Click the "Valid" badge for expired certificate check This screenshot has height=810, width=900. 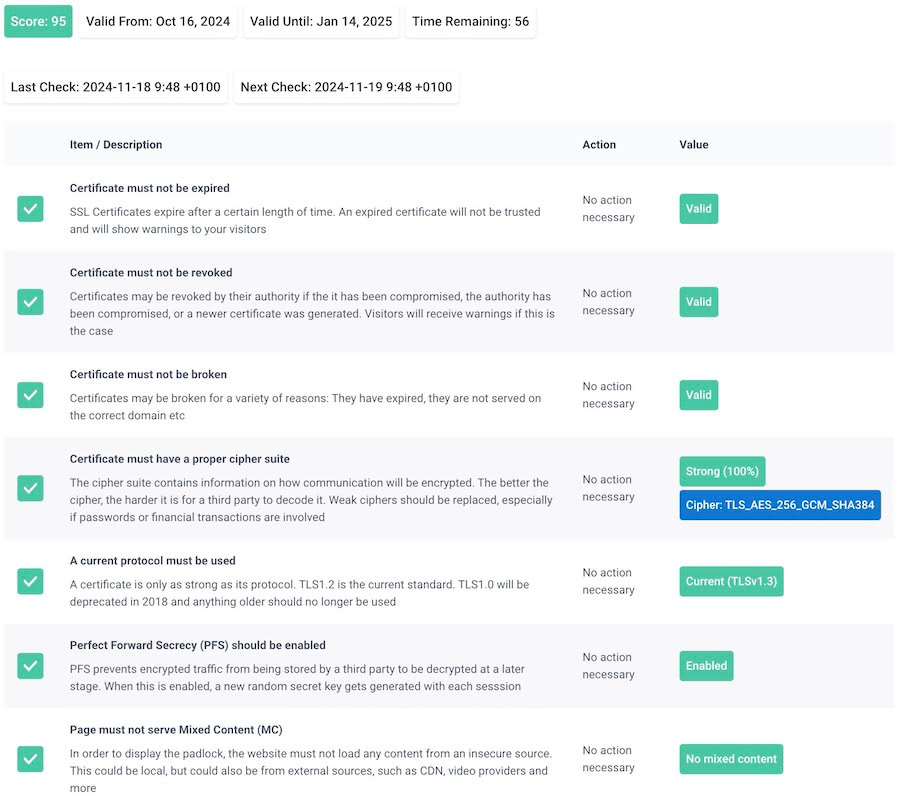tap(698, 209)
